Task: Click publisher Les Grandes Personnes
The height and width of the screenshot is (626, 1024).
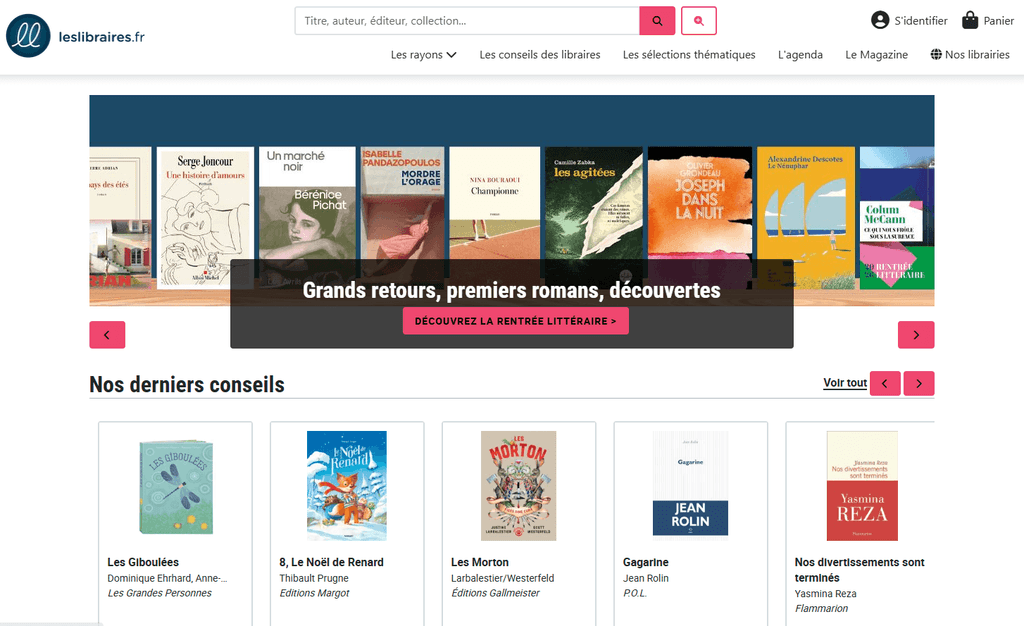Action: click(x=159, y=593)
